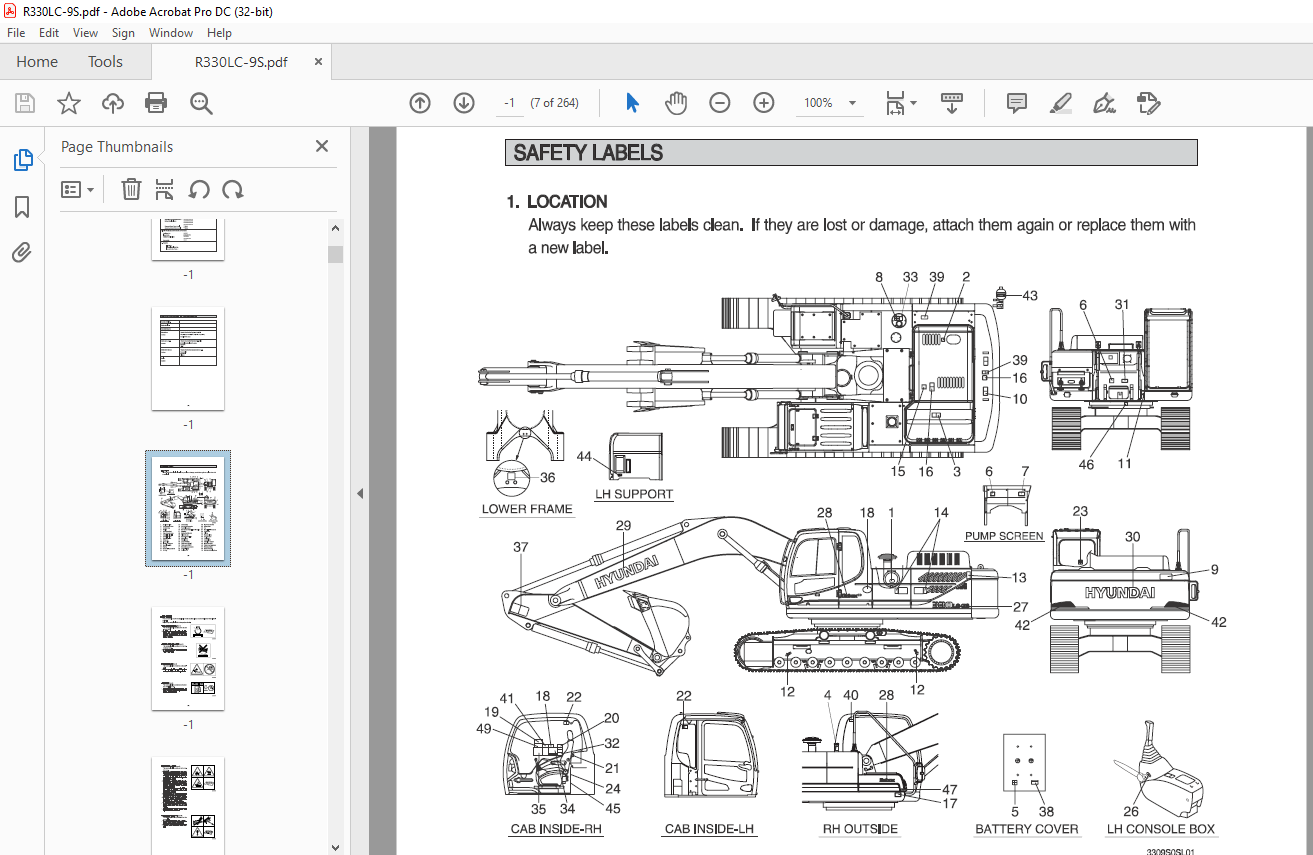The width and height of the screenshot is (1313, 855).
Task: Go to previous page arrow
Action: (420, 103)
